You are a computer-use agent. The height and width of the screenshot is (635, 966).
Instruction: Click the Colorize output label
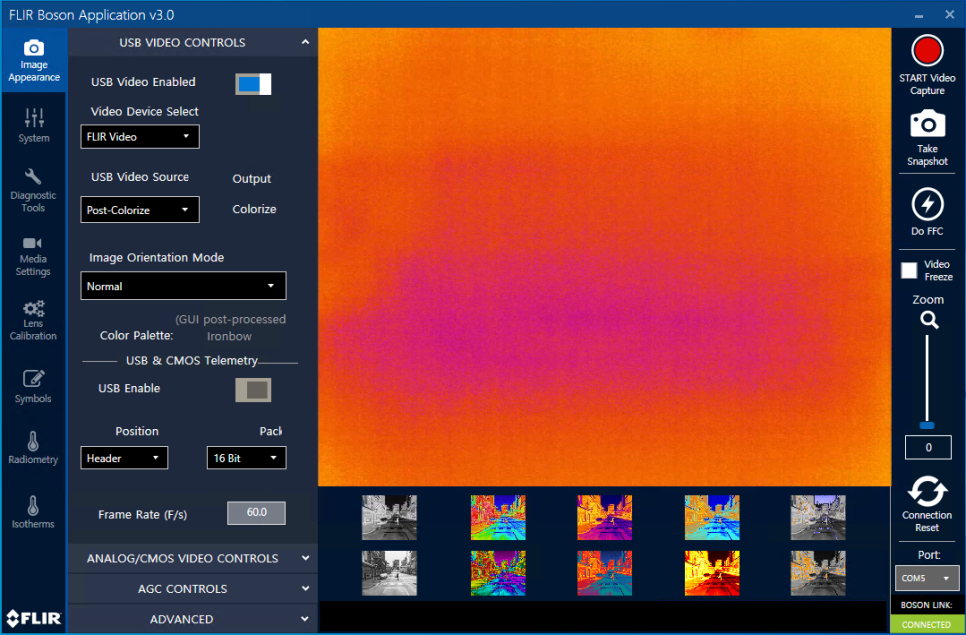point(254,209)
